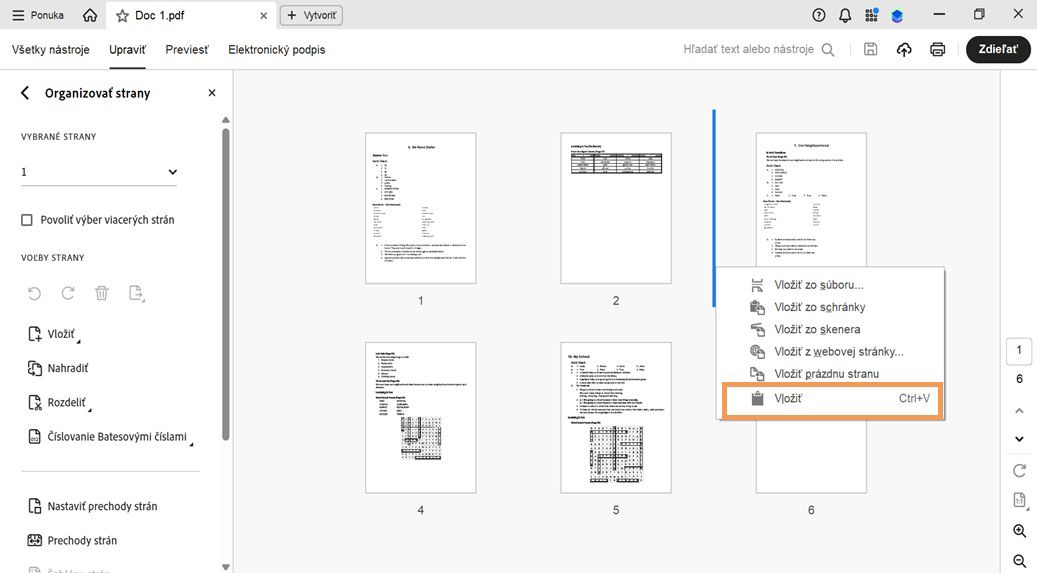Select page 3 thumbnail
1037x573 pixels.
pos(811,198)
